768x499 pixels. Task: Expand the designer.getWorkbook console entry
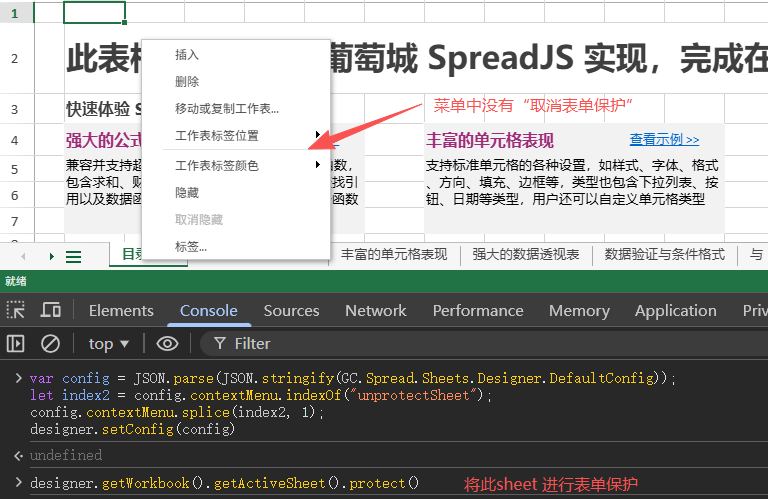pyautogui.click(x=19, y=483)
